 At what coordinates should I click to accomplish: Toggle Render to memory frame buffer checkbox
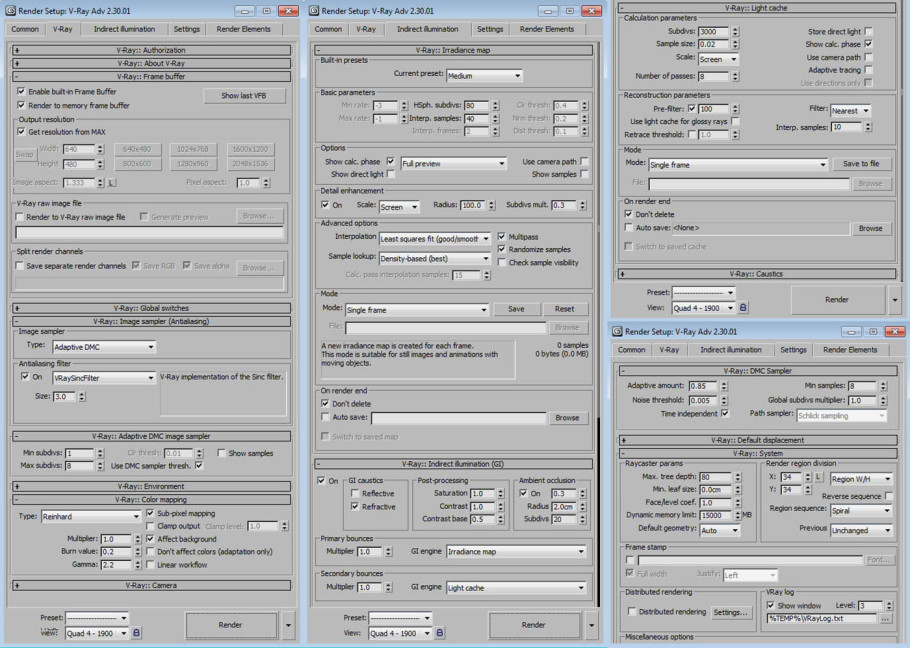(21, 106)
